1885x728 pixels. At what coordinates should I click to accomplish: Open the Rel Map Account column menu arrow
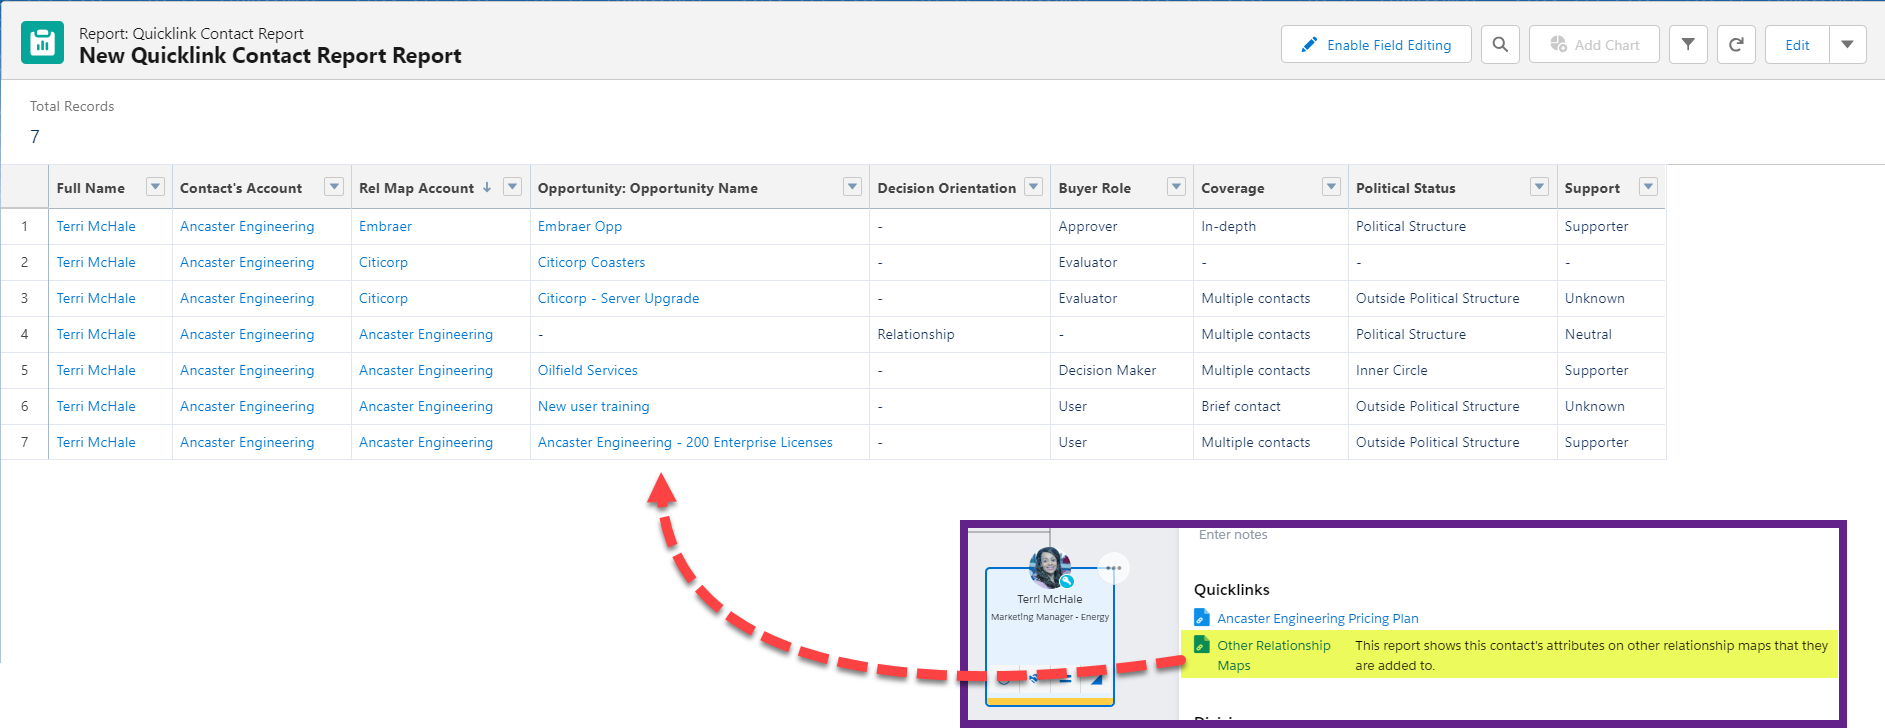click(512, 186)
